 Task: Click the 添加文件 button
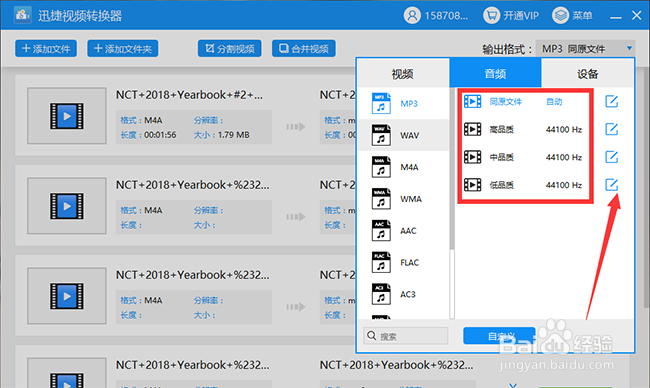pyautogui.click(x=46, y=48)
